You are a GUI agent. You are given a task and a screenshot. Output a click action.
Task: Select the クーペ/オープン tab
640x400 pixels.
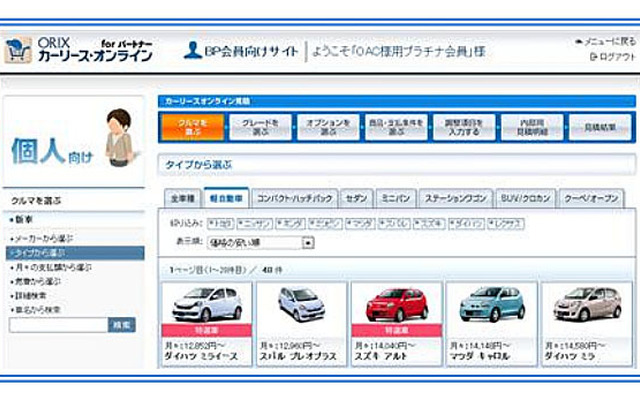click(x=591, y=199)
